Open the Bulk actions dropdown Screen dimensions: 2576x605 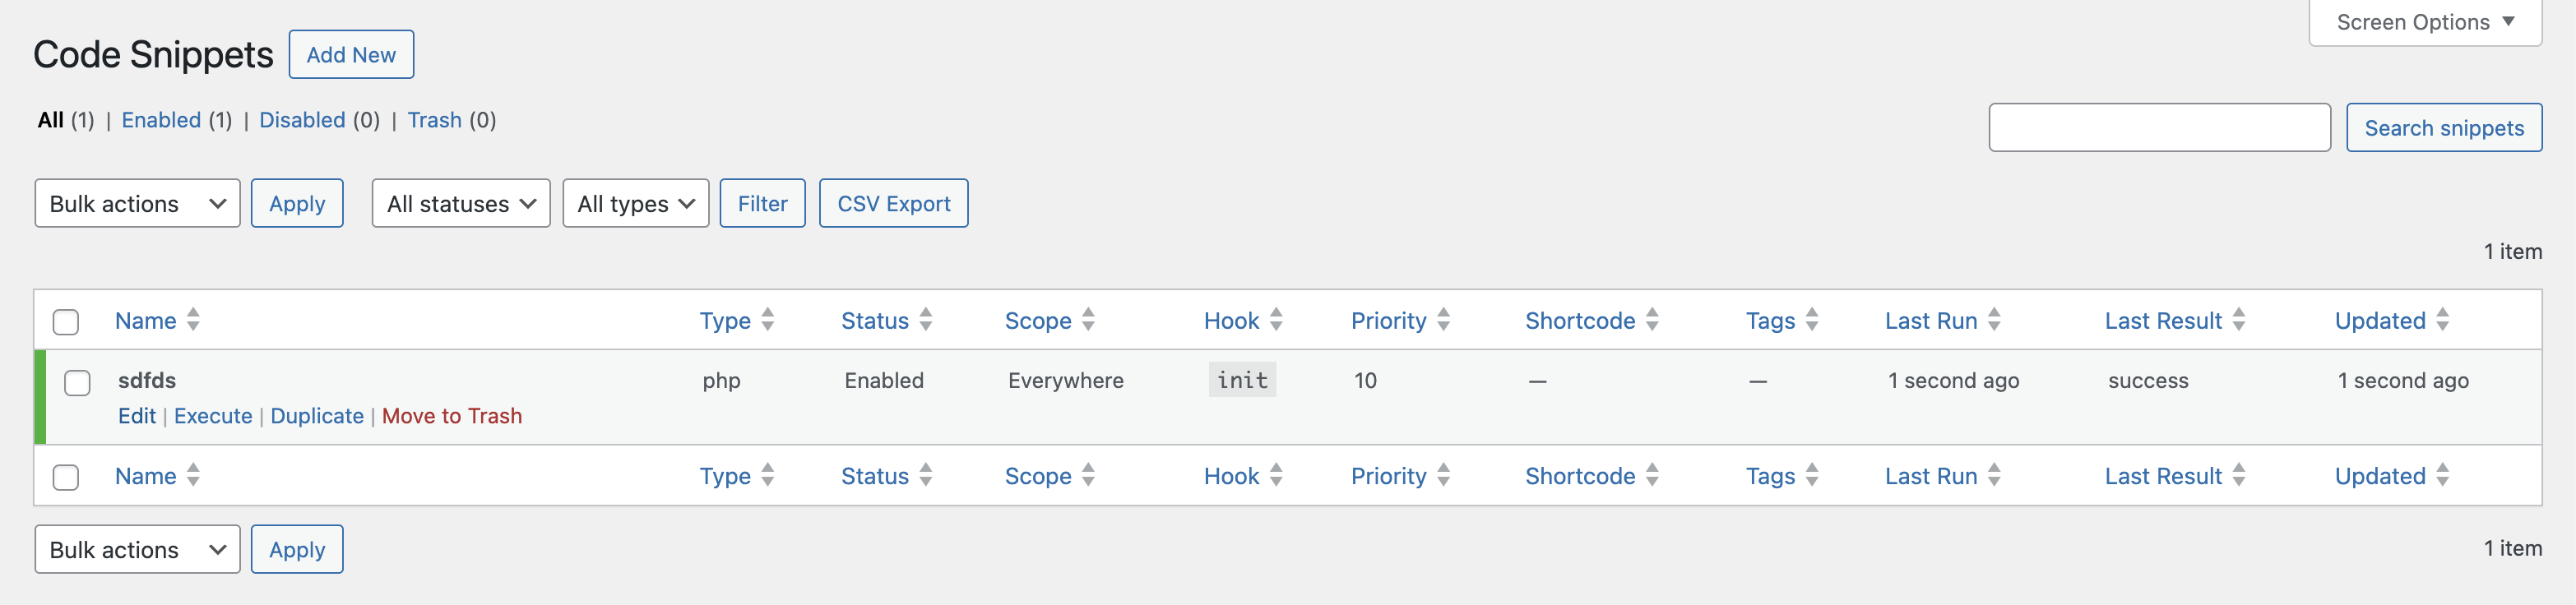[x=136, y=203]
